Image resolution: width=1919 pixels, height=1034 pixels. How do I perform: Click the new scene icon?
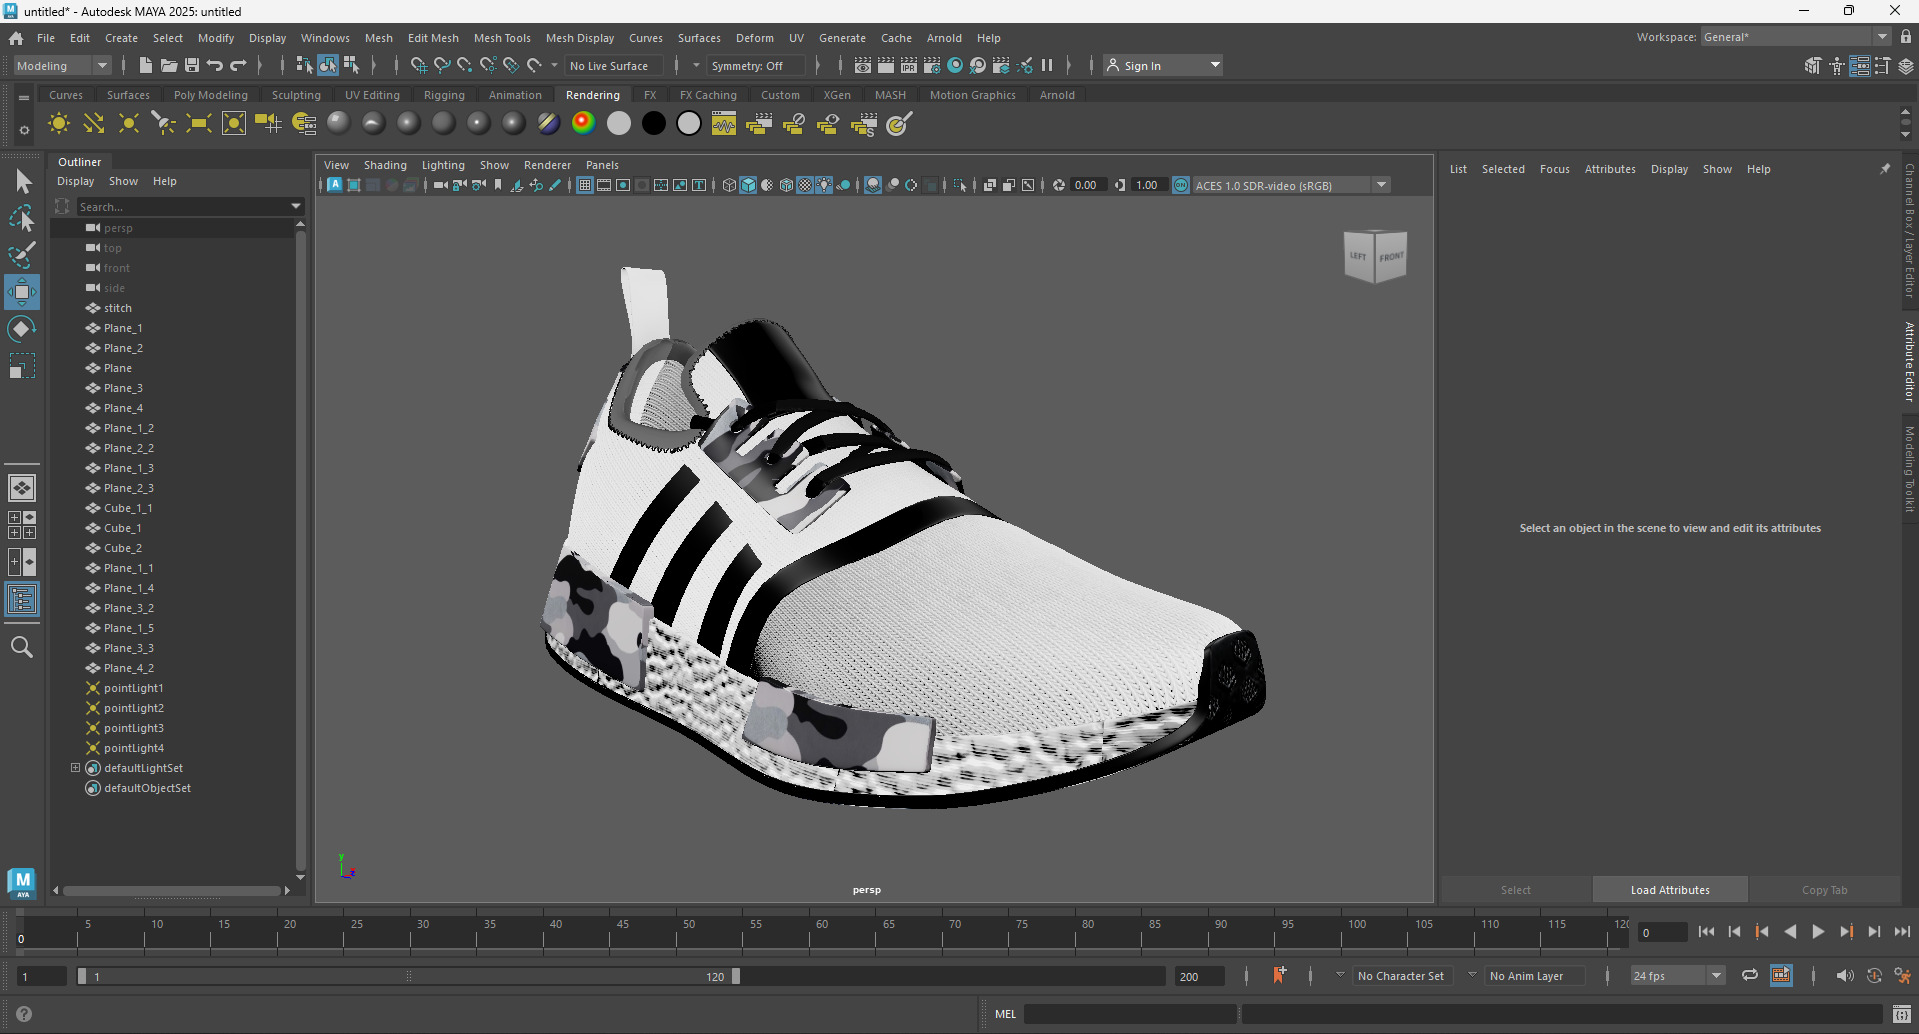(145, 65)
